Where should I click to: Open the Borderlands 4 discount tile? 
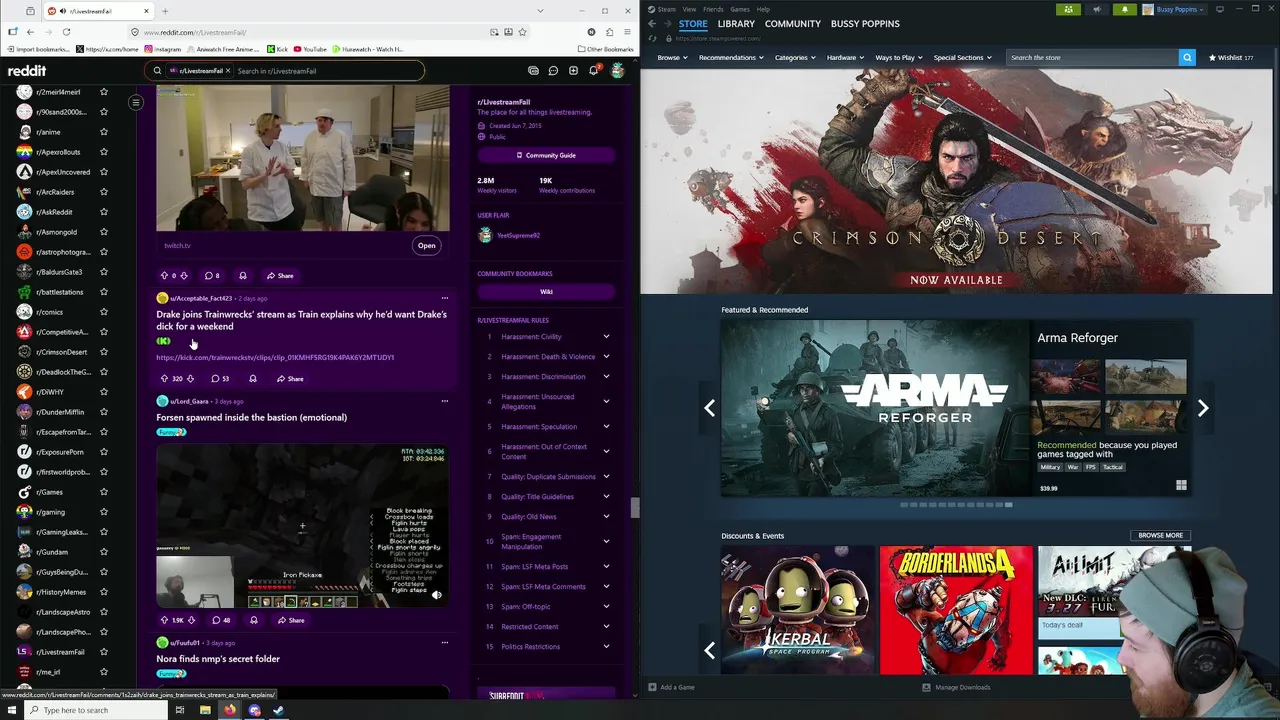956,610
